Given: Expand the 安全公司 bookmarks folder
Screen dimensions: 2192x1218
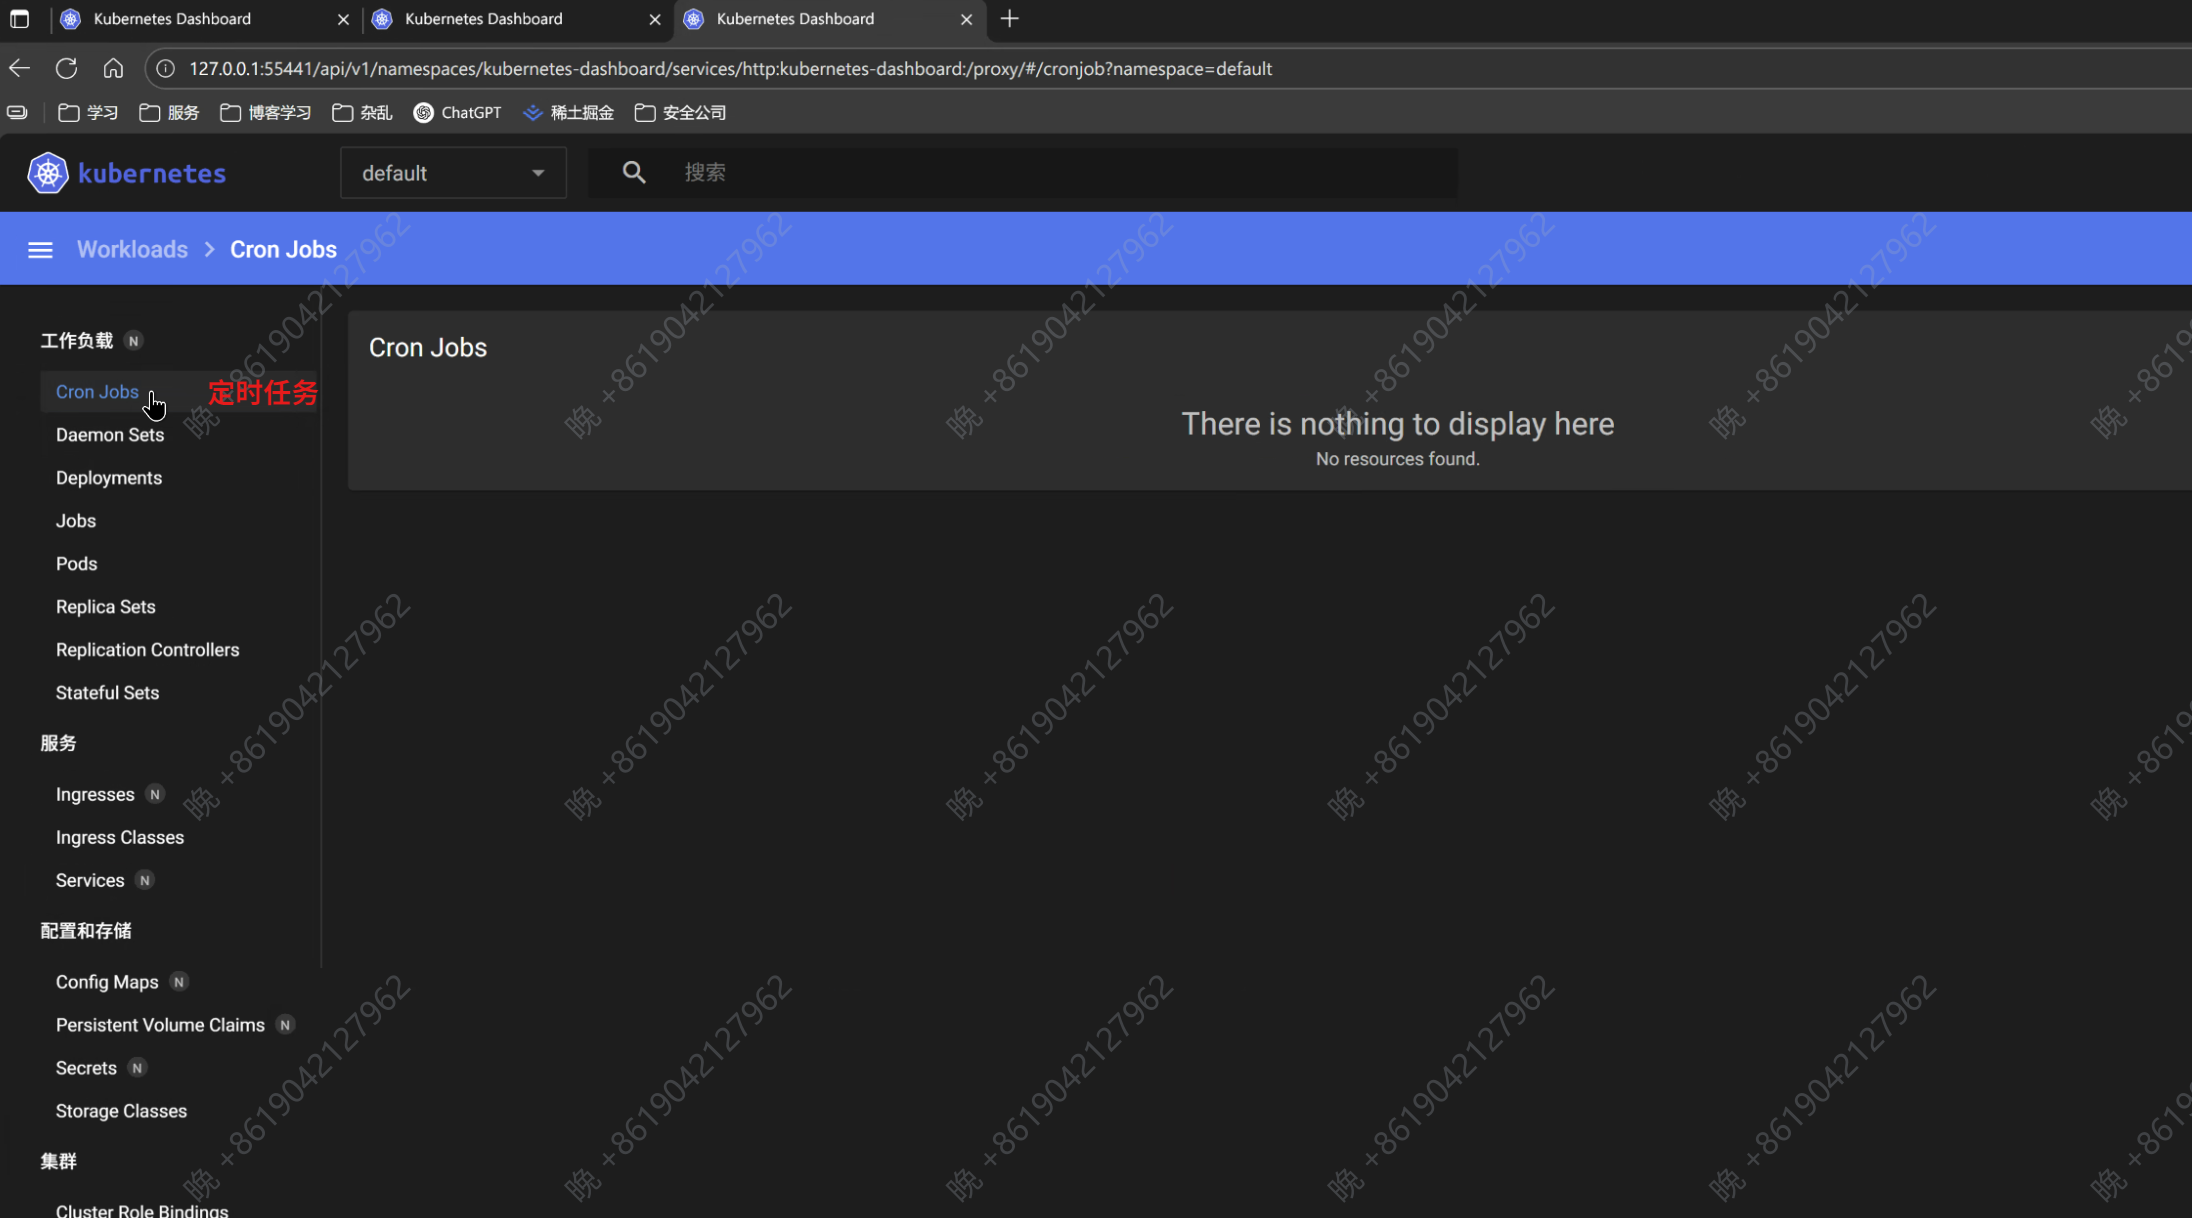Looking at the screenshot, I should (681, 113).
